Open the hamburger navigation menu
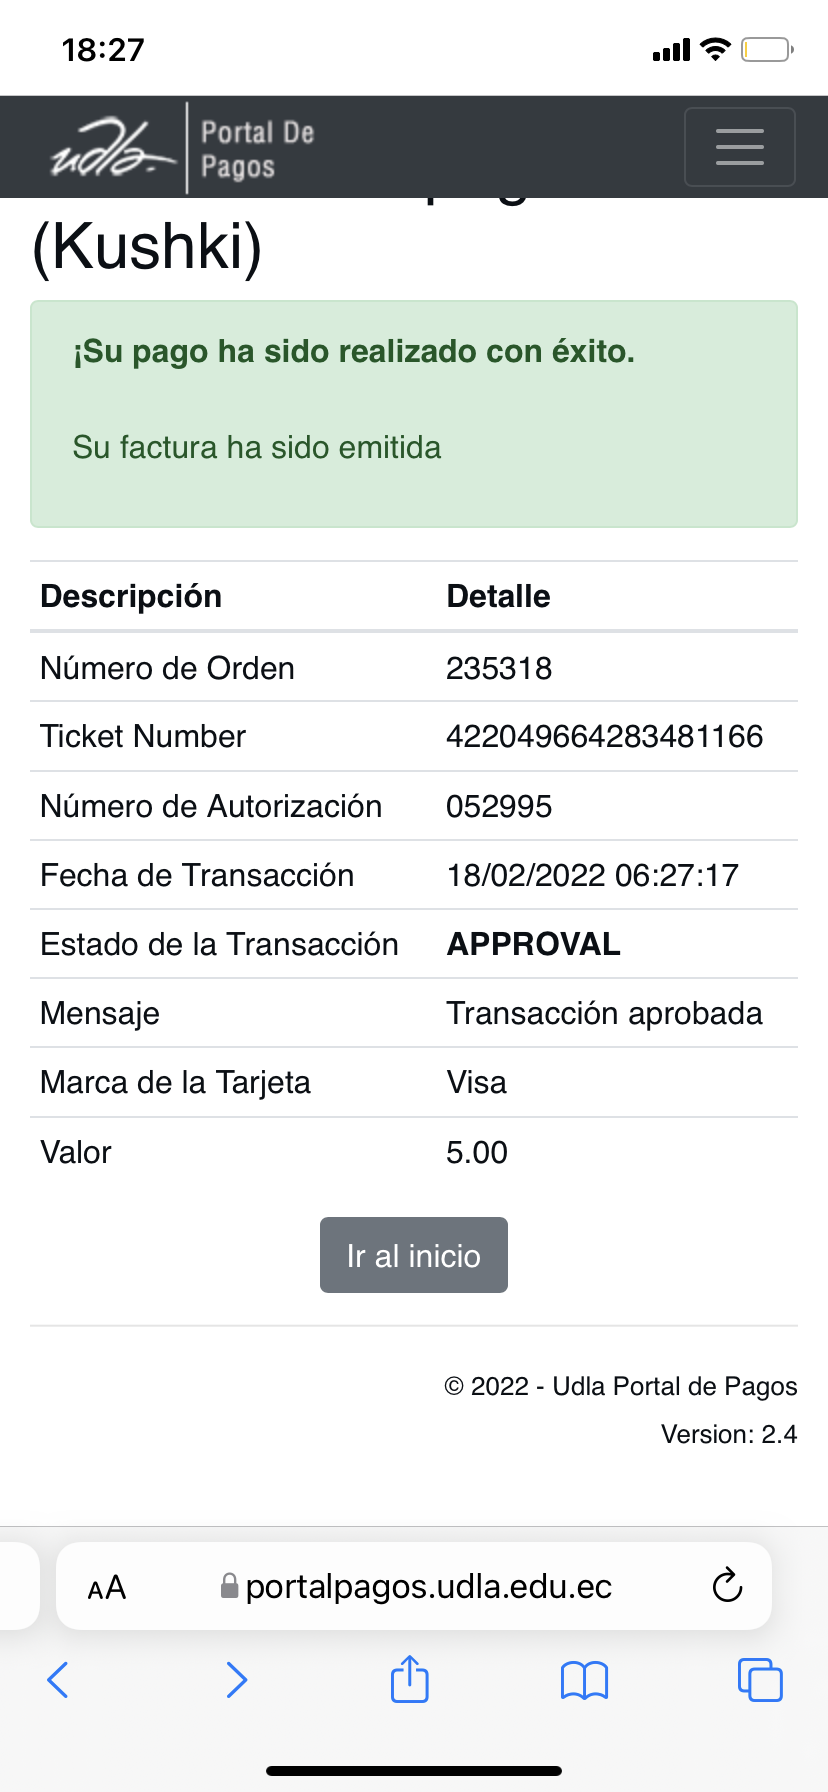This screenshot has height=1792, width=828. (x=739, y=147)
